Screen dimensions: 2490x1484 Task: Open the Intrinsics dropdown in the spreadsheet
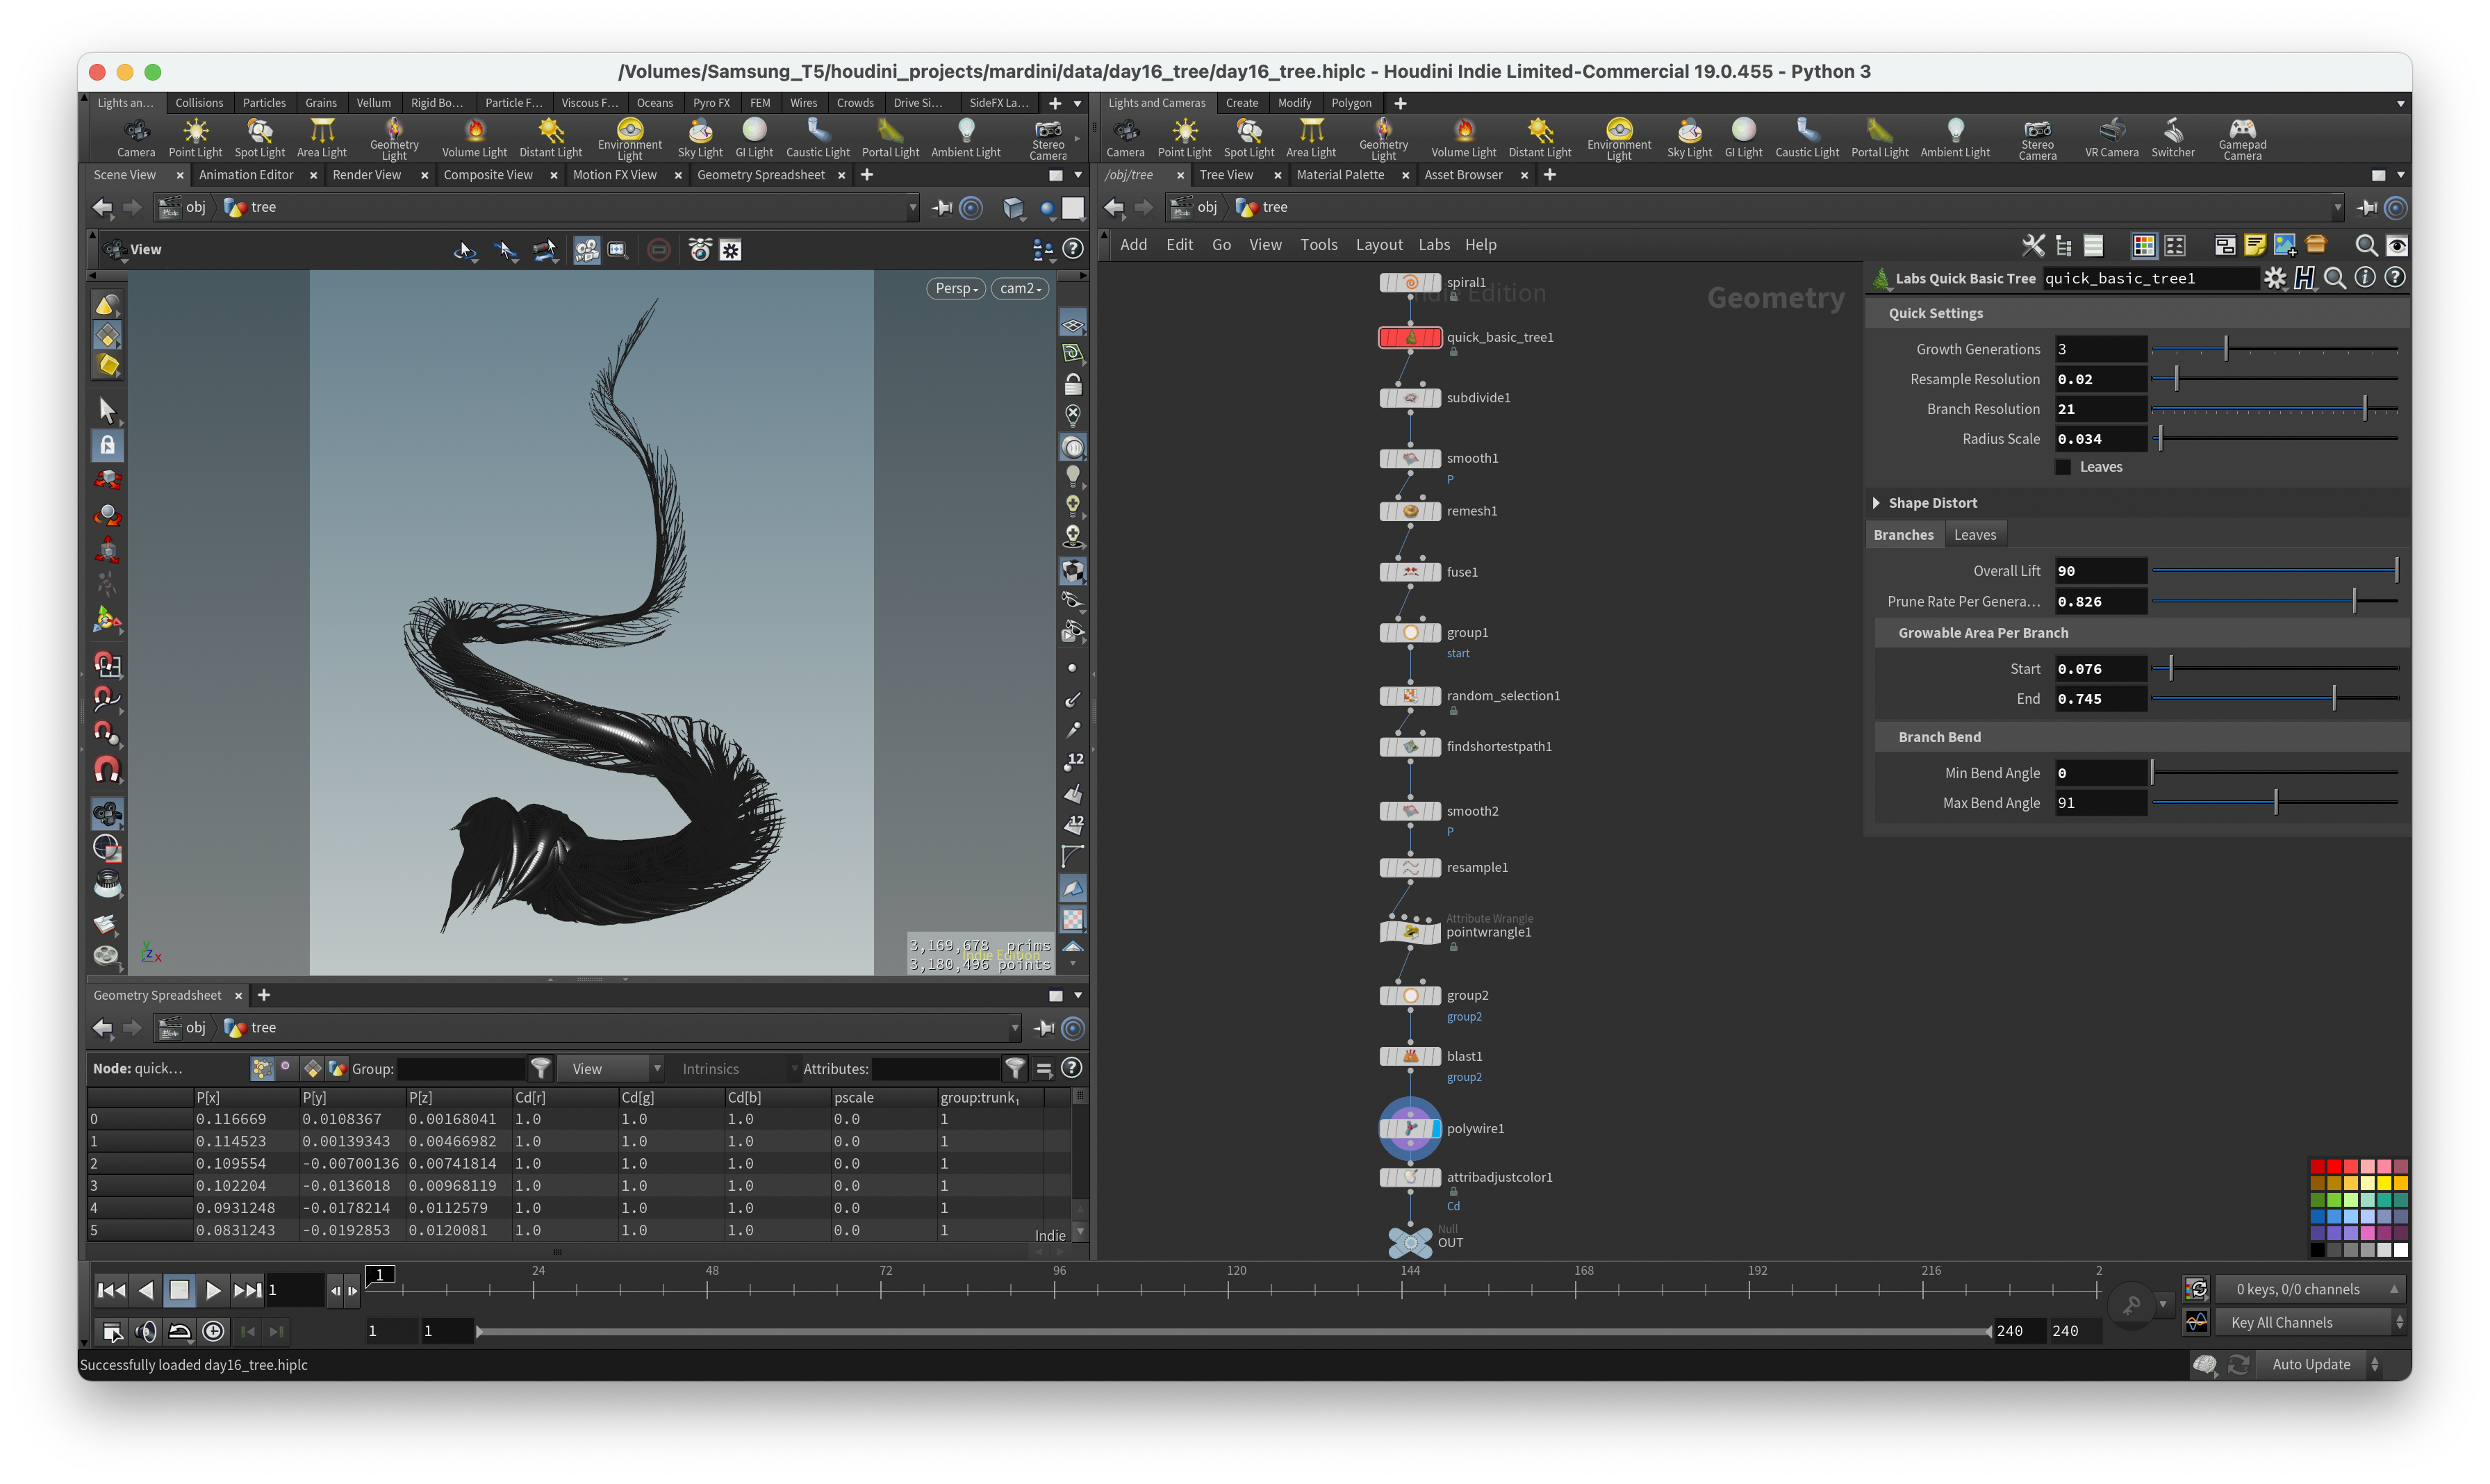[738, 1069]
